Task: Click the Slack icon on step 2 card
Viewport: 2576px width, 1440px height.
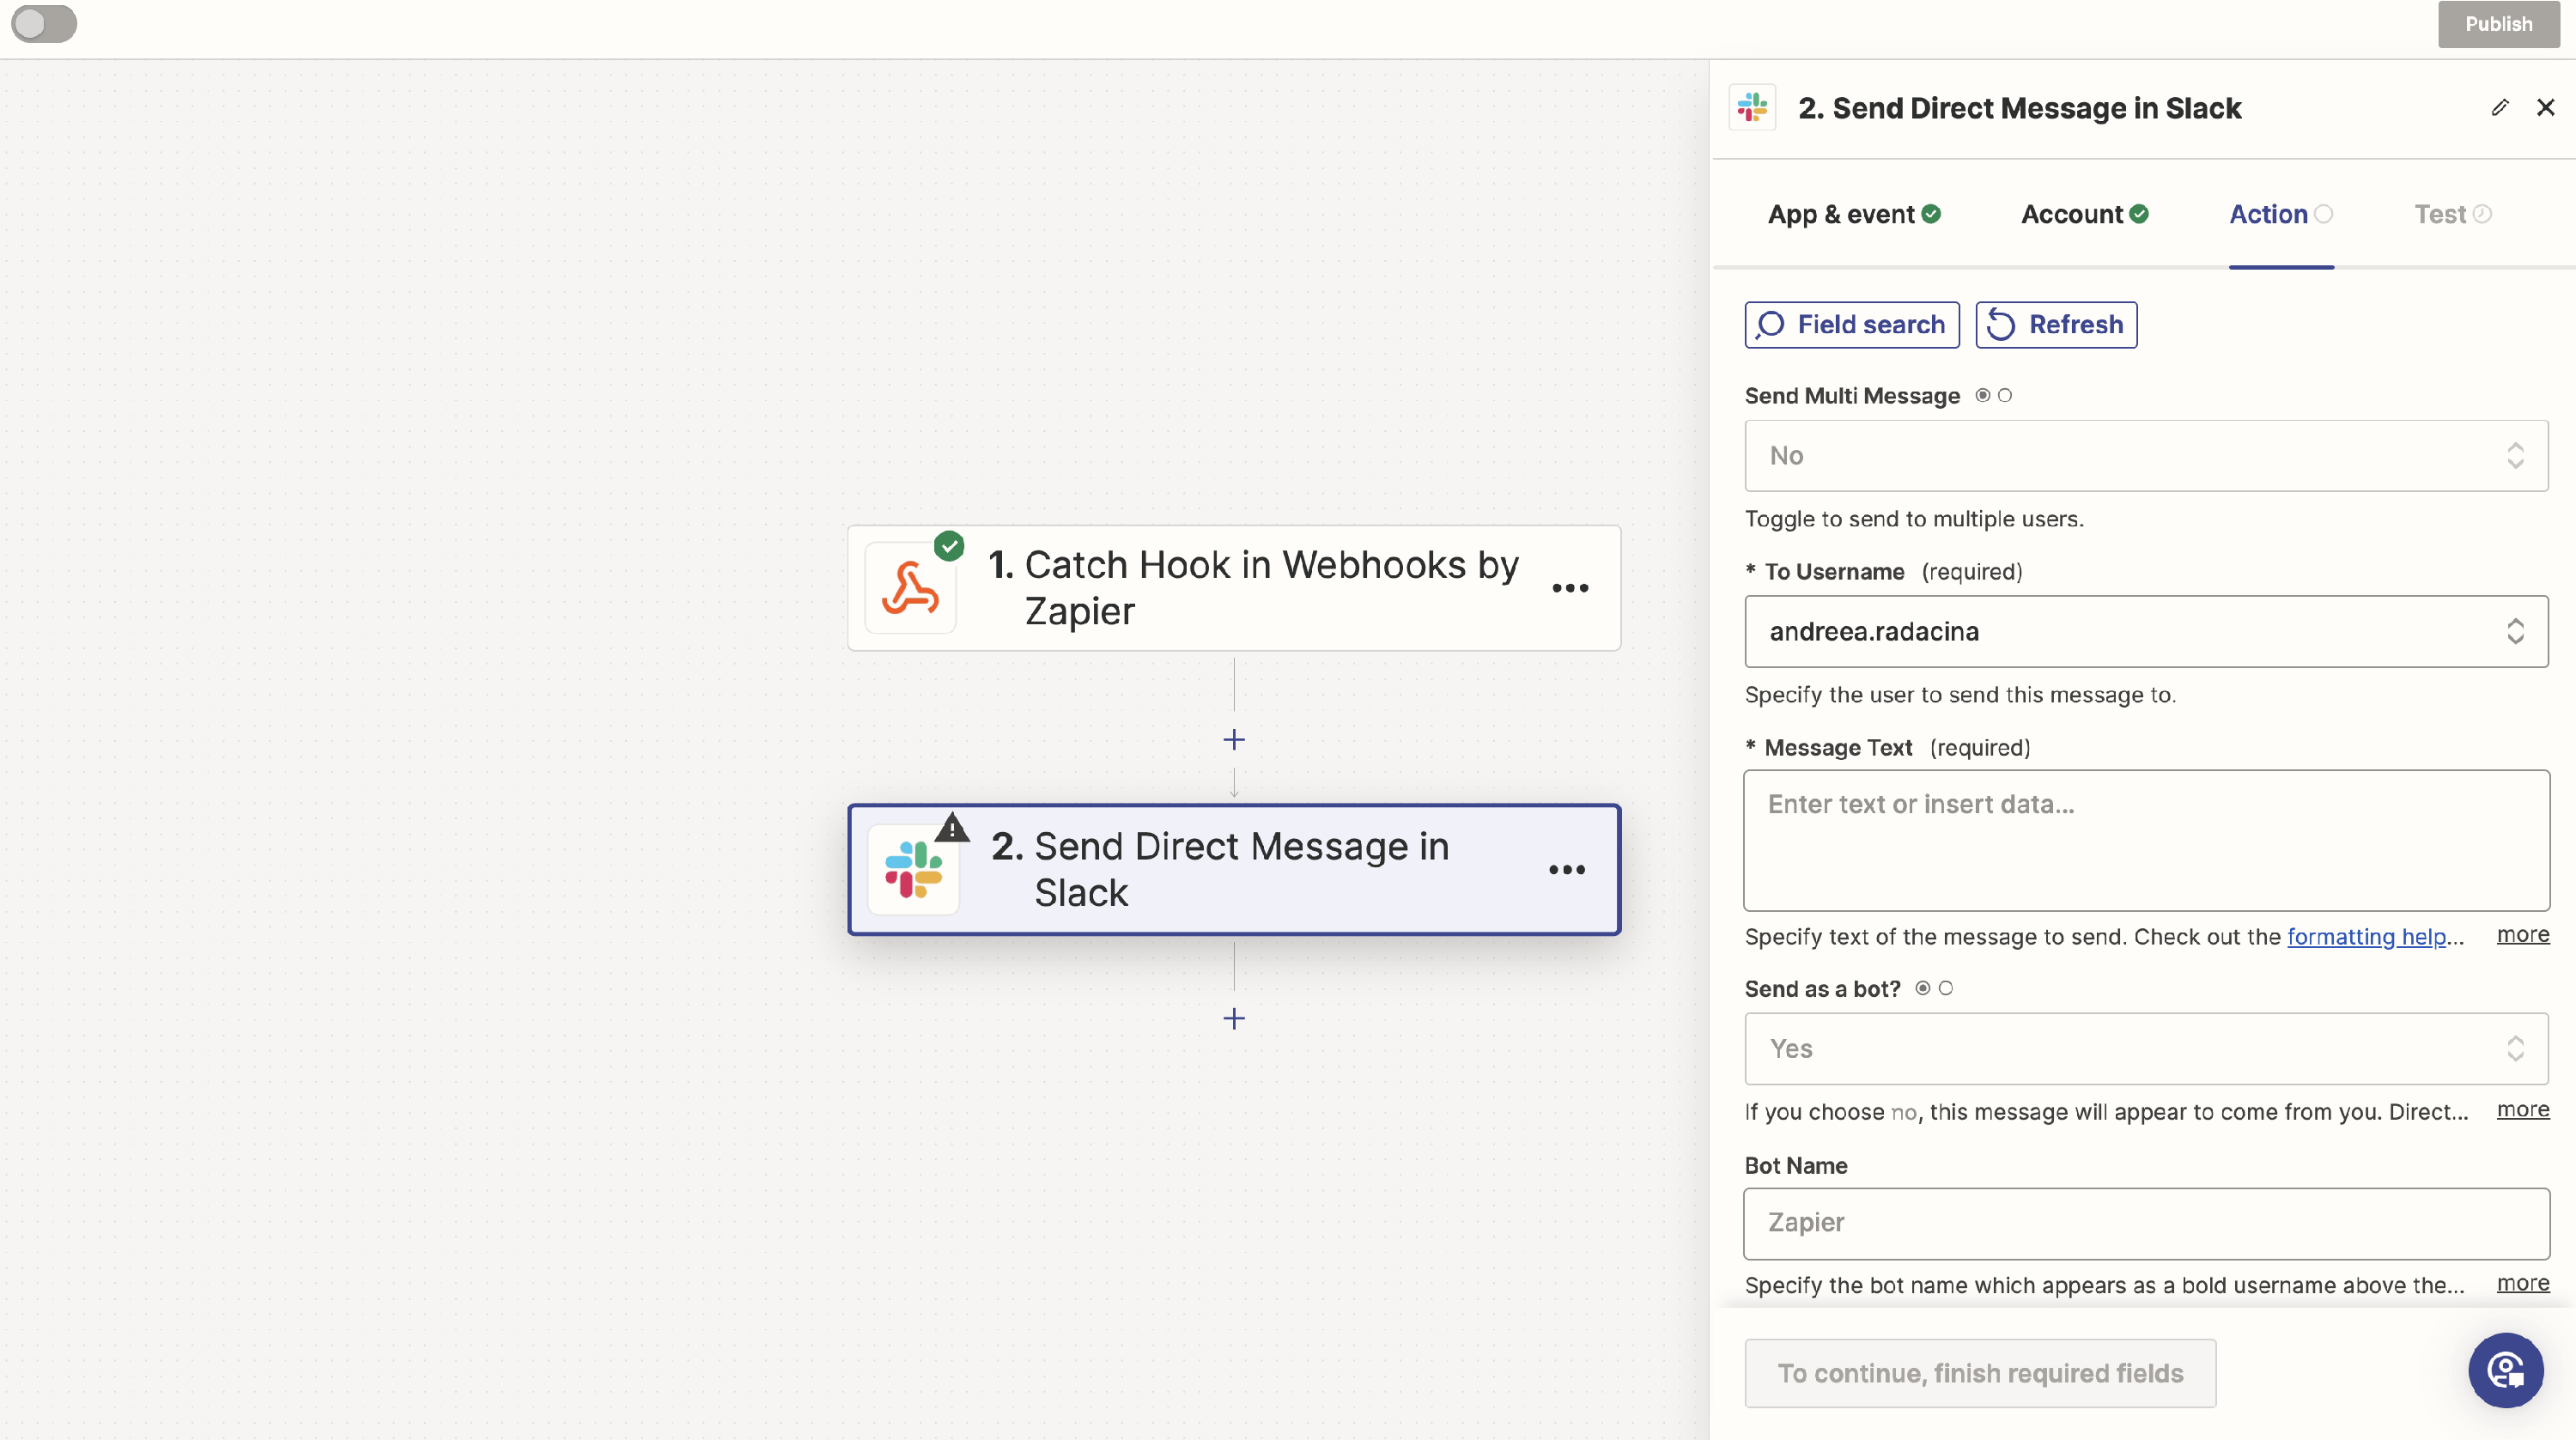Action: coord(913,869)
